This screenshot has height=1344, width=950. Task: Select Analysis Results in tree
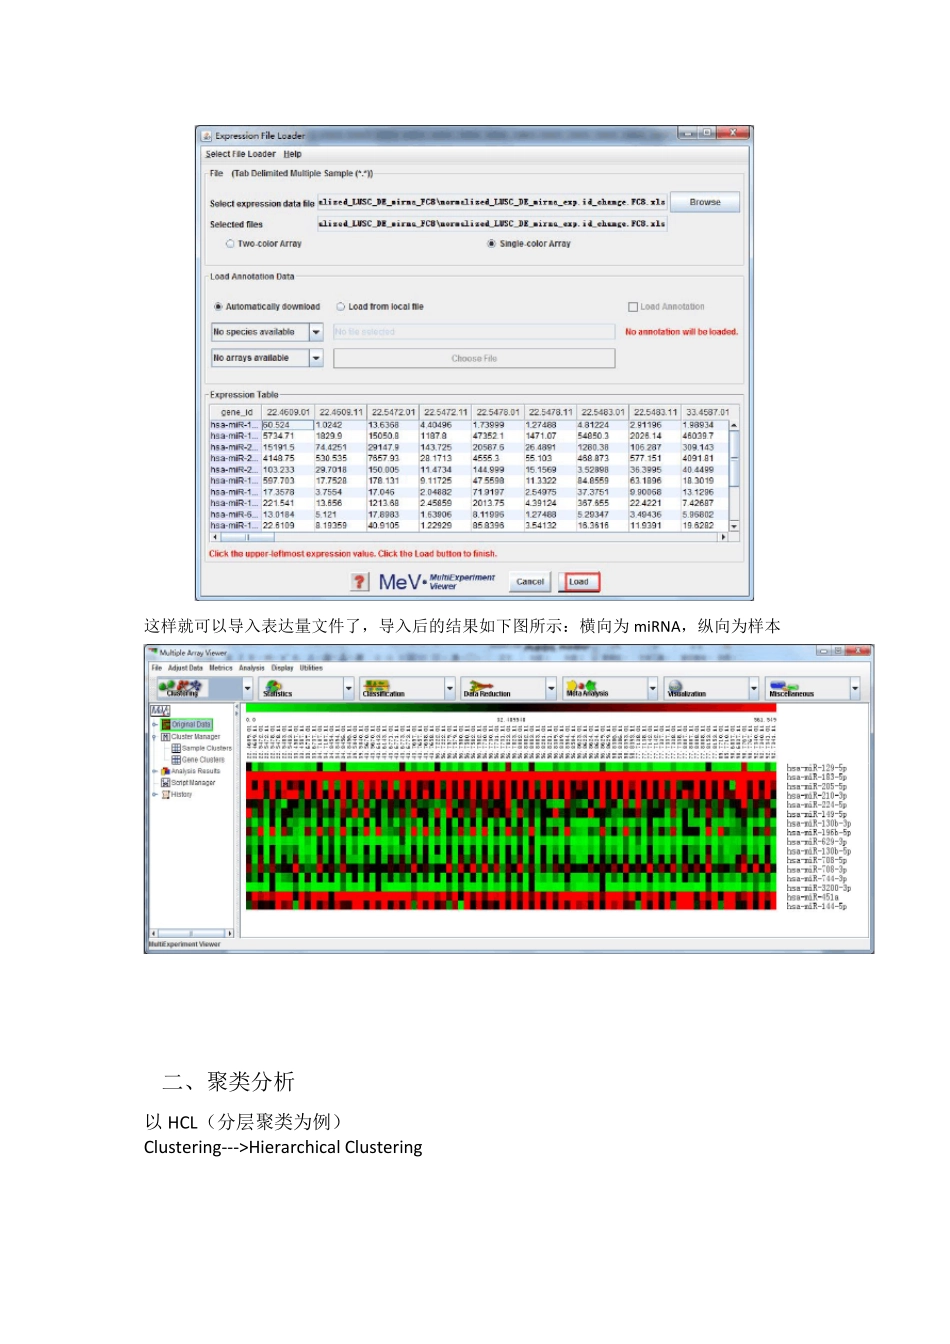(x=191, y=771)
